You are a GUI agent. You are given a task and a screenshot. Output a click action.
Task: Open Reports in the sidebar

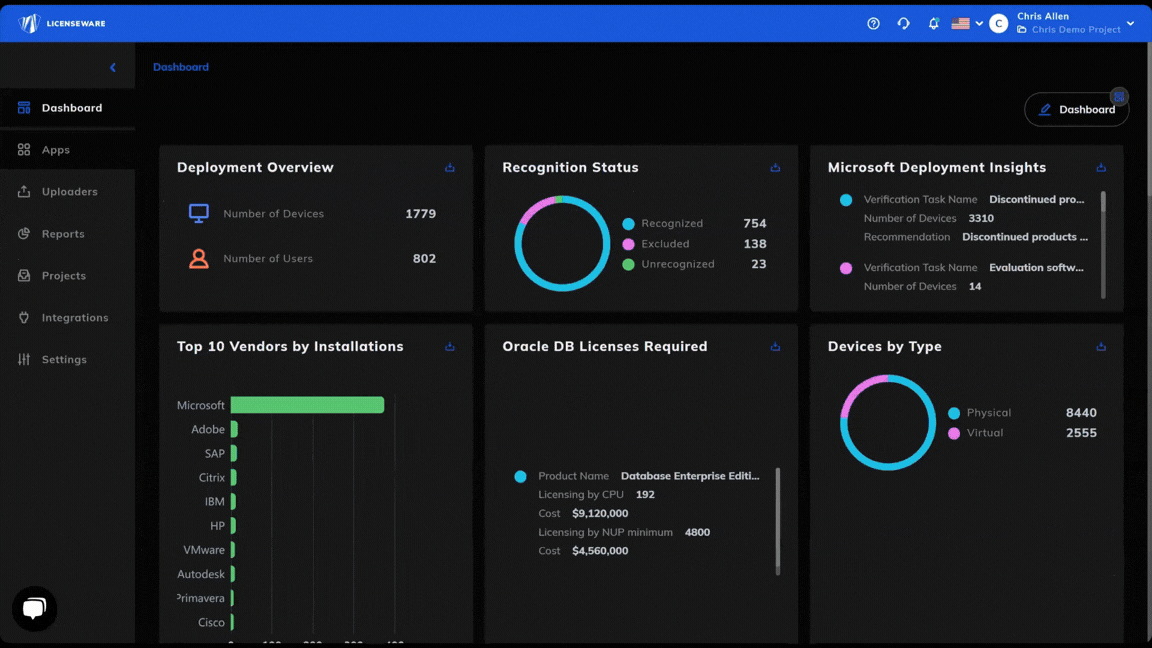pos(68,234)
